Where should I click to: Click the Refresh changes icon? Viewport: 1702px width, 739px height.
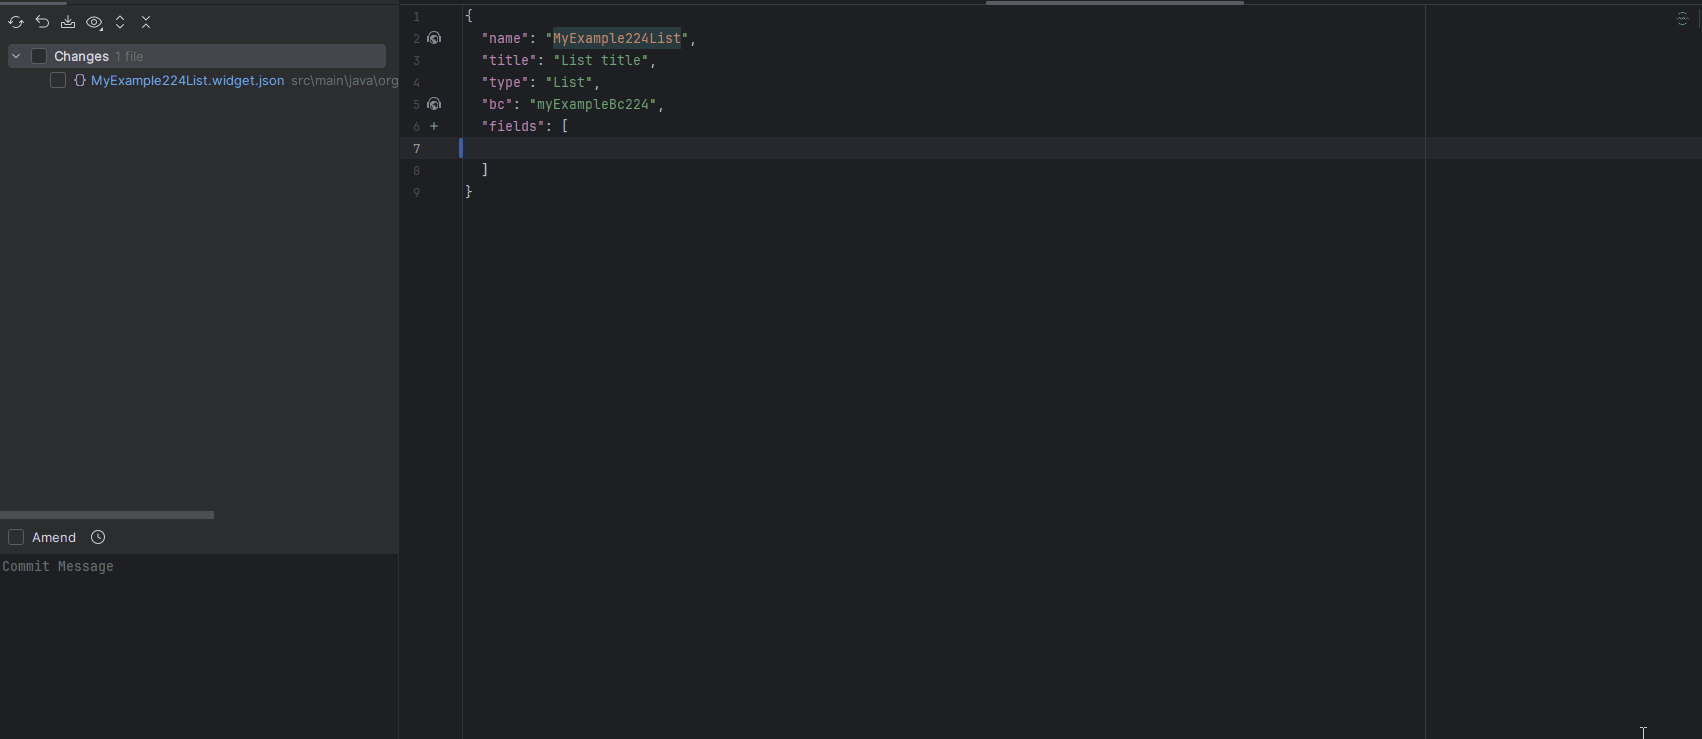[16, 22]
